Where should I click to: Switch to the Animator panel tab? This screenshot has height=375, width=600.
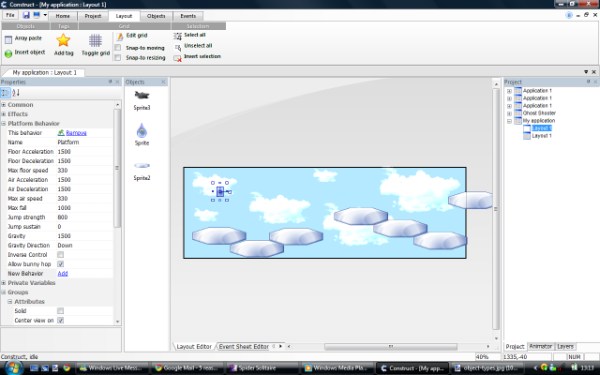coord(540,346)
